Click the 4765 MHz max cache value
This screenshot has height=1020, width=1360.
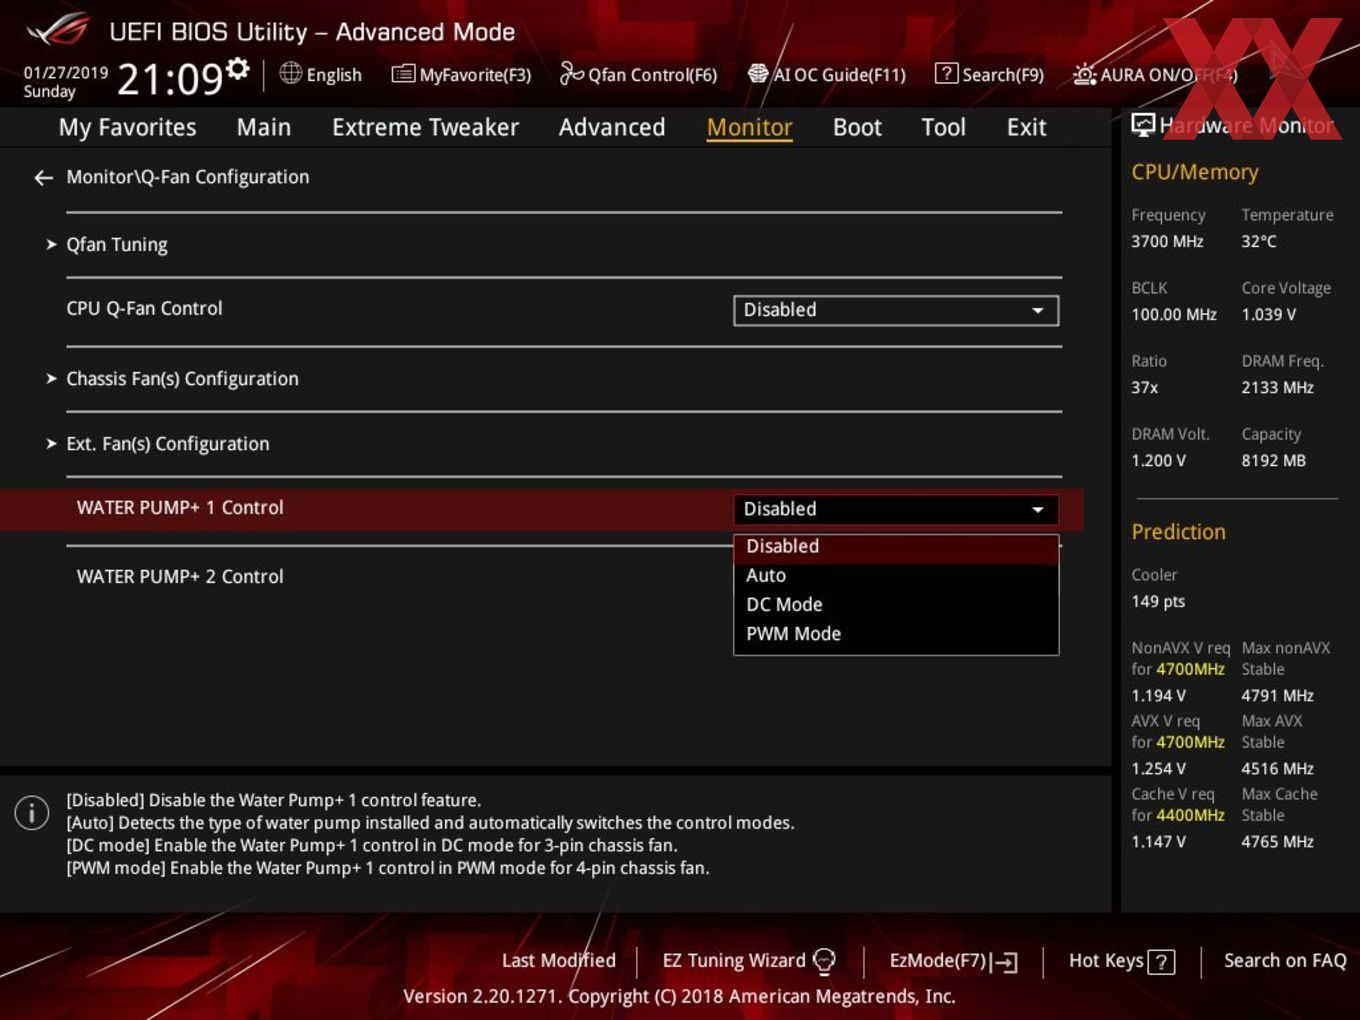coord(1277,842)
